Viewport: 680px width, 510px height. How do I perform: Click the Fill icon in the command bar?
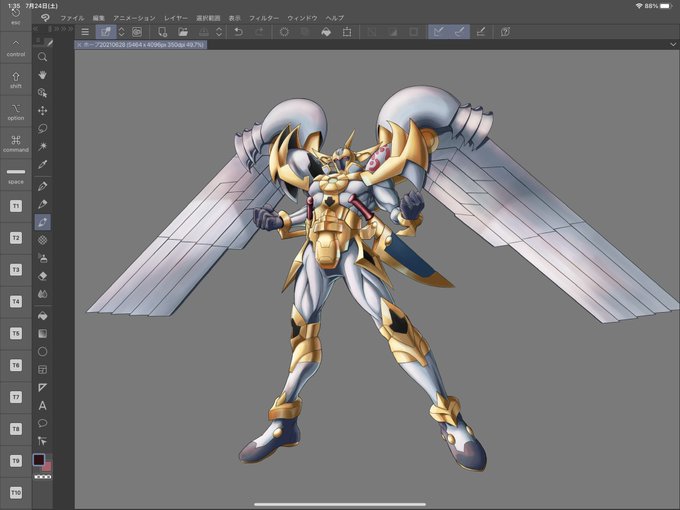coord(326,32)
